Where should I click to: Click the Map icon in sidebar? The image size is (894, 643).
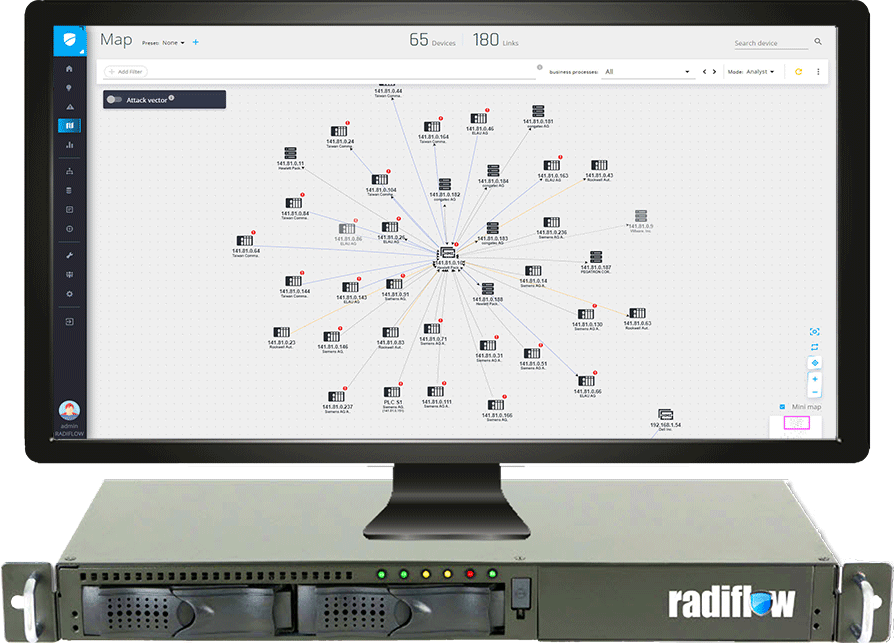coord(69,126)
